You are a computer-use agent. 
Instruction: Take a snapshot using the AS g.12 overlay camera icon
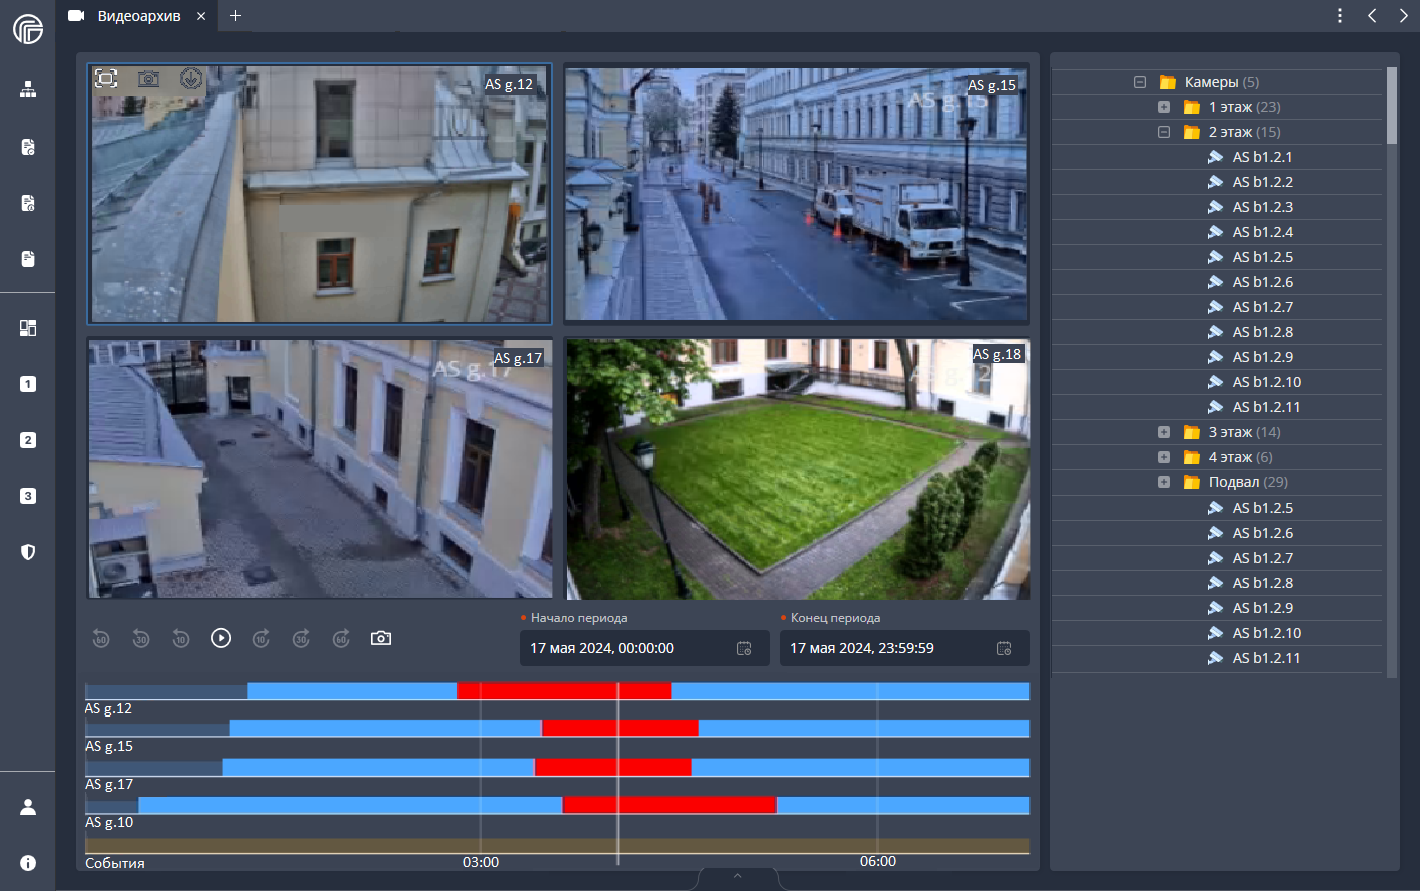click(x=149, y=79)
